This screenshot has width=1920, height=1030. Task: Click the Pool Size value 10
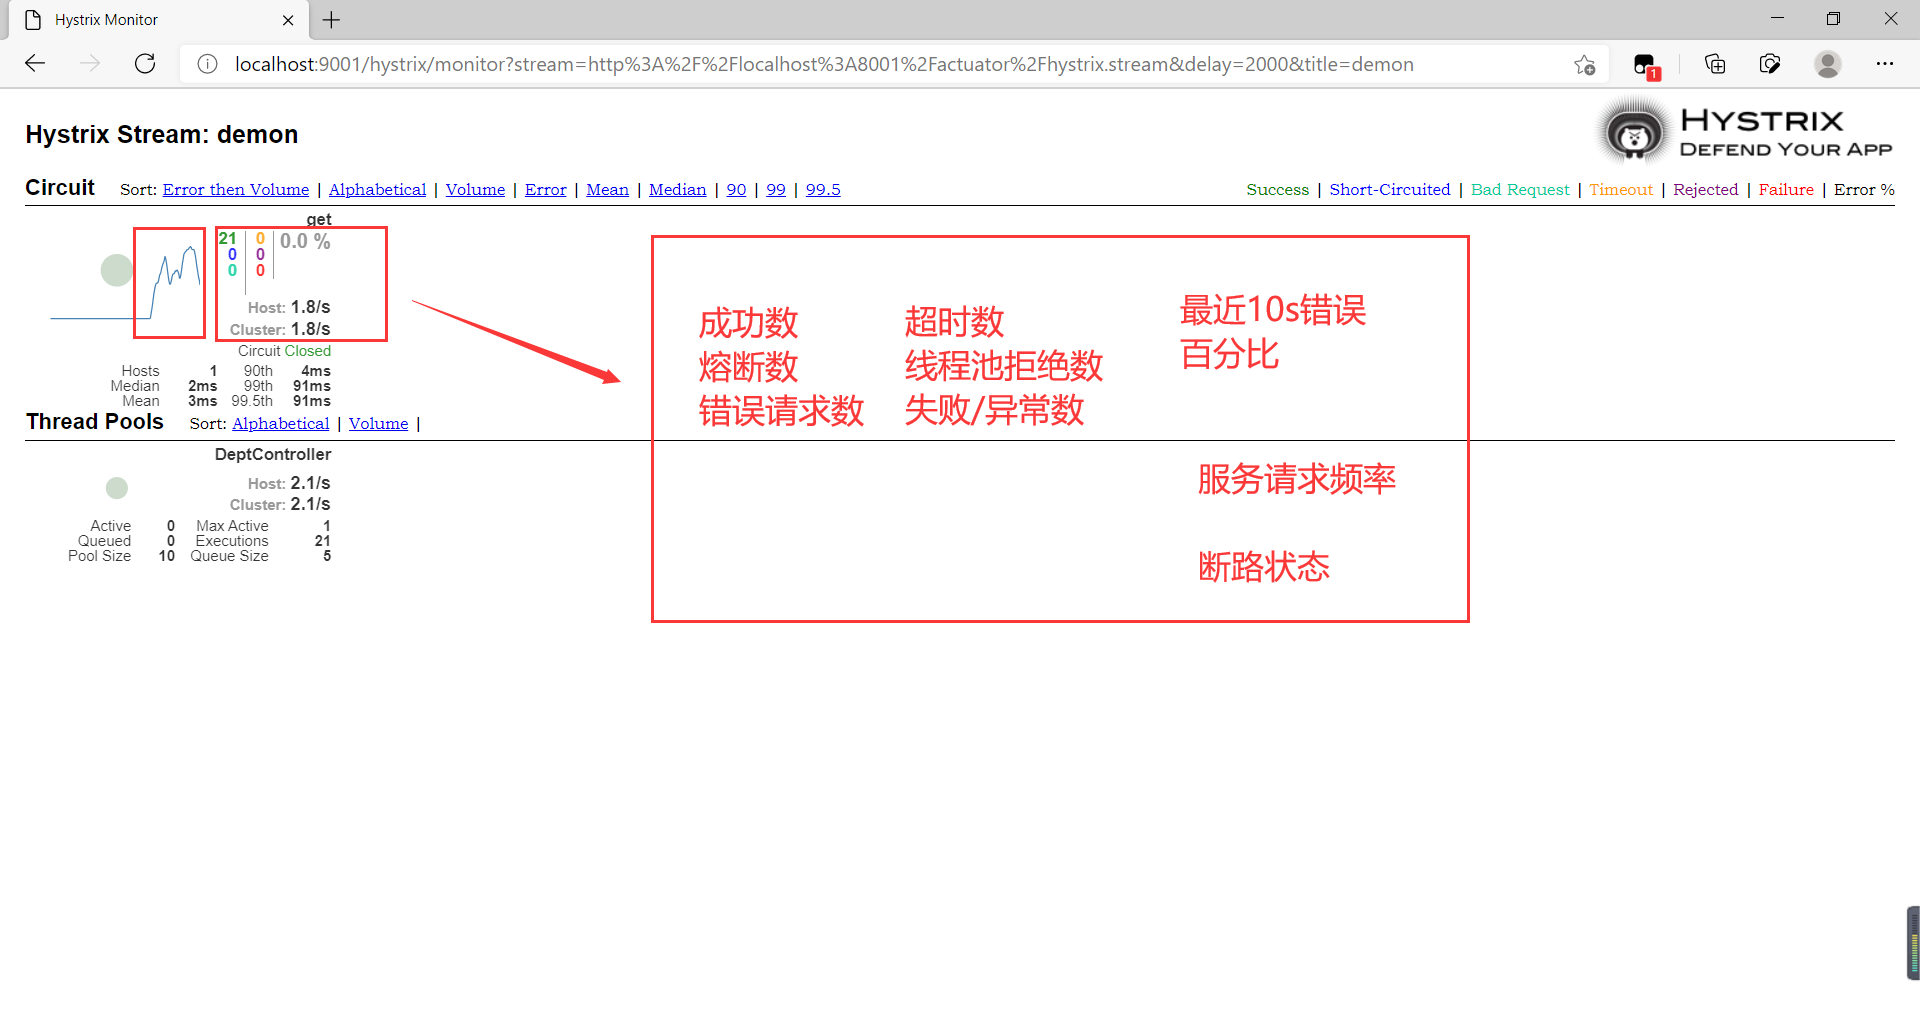coord(167,556)
